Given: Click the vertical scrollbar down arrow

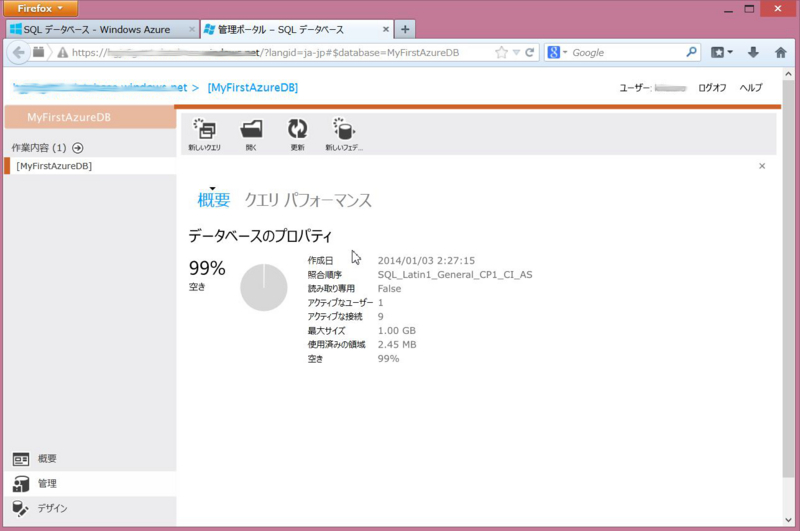Looking at the screenshot, I should click(x=788, y=520).
